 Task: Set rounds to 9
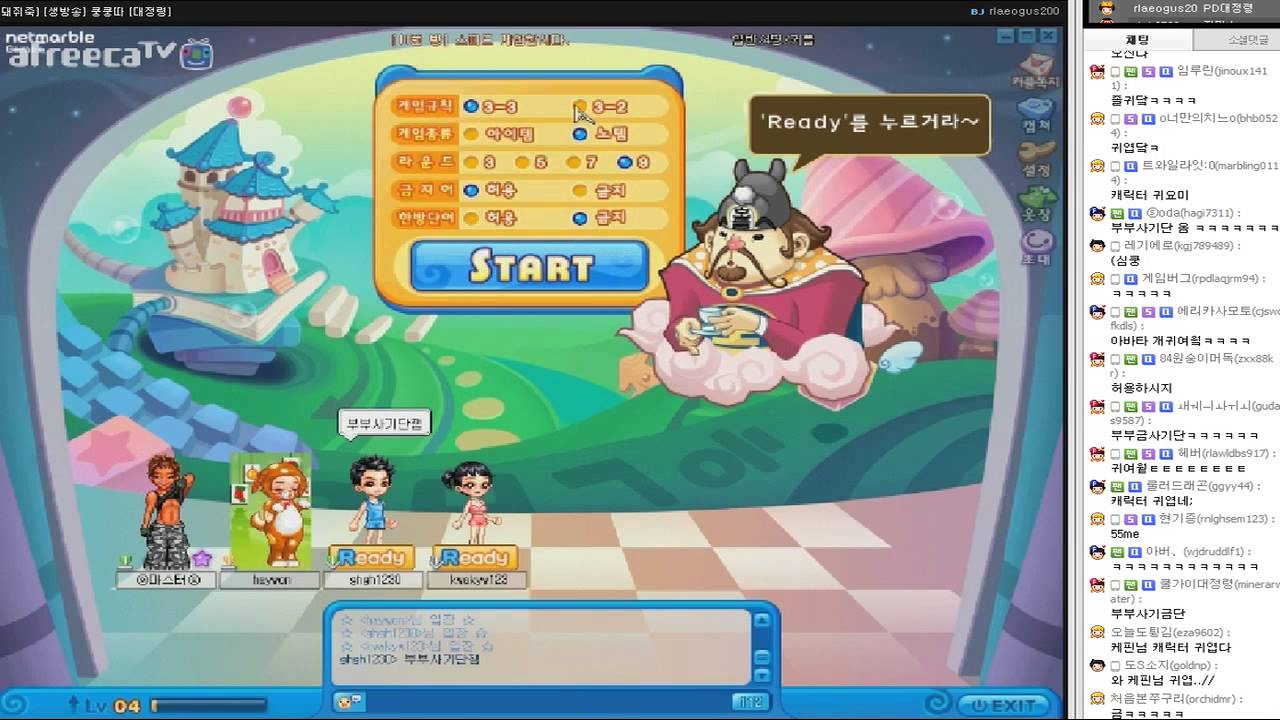click(624, 162)
